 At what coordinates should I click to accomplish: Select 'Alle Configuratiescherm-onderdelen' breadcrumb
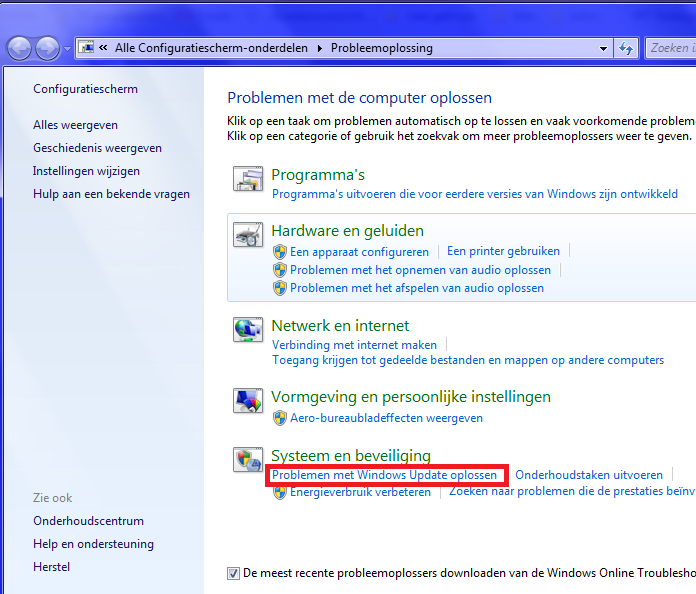pos(211,48)
